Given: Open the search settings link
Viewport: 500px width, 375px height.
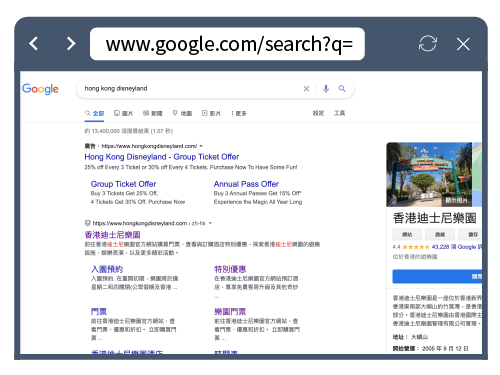Looking at the screenshot, I should (318, 113).
